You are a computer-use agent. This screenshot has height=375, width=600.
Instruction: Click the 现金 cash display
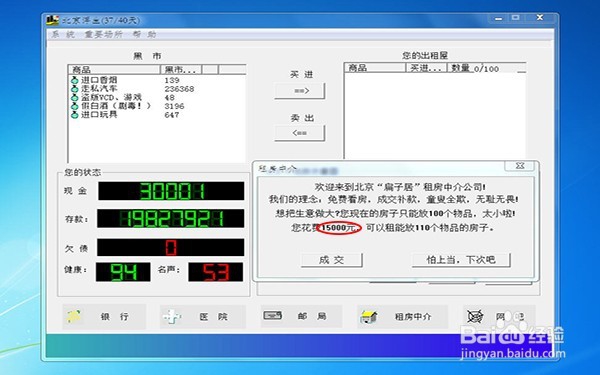coord(171,191)
